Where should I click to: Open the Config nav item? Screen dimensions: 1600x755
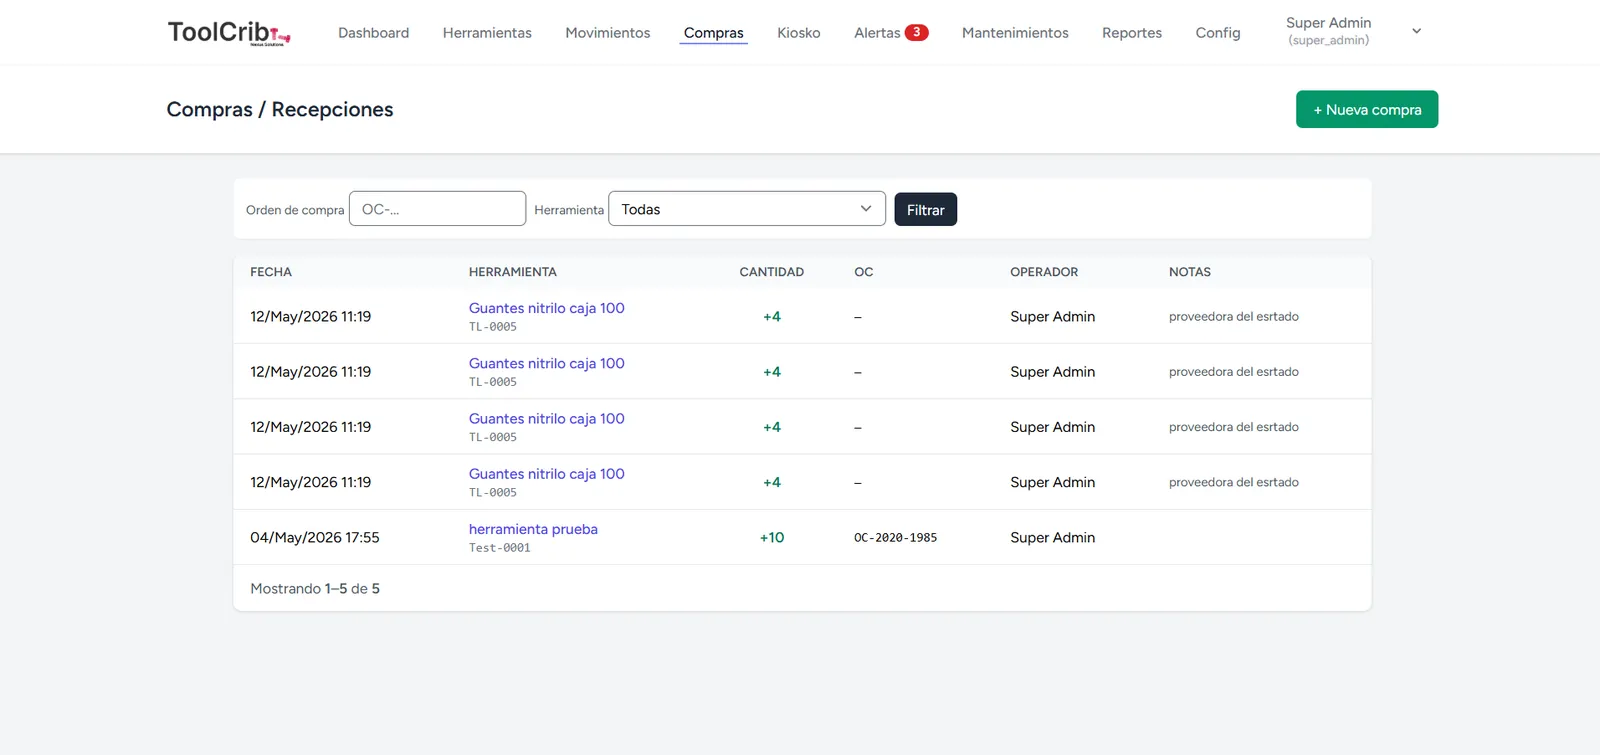pos(1218,33)
